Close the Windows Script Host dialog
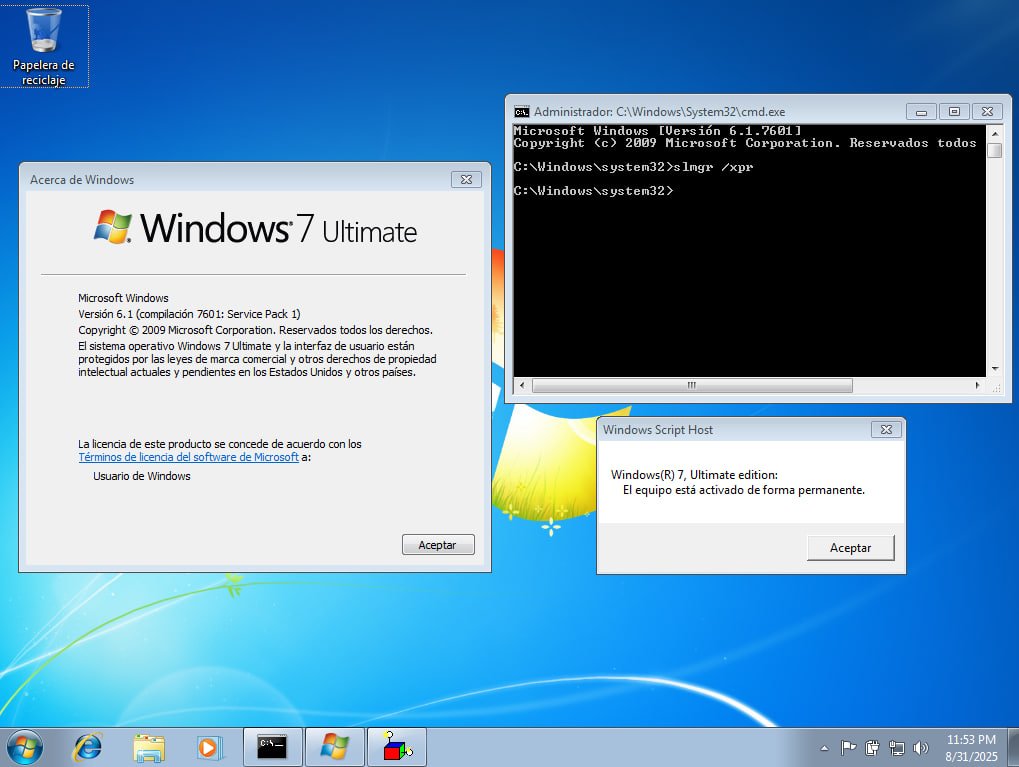The width and height of the screenshot is (1019, 767). pyautogui.click(x=885, y=430)
